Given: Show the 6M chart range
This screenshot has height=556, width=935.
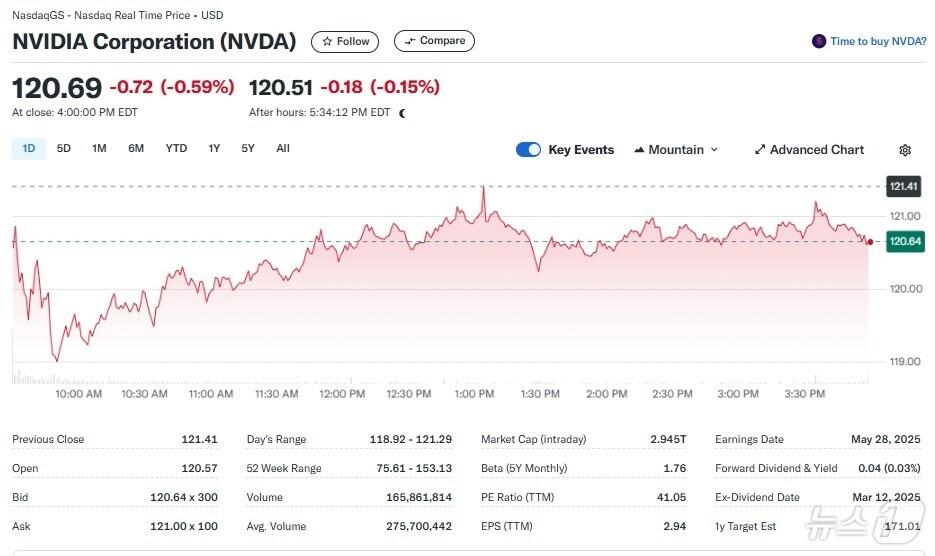Looking at the screenshot, I should pyautogui.click(x=136, y=149).
